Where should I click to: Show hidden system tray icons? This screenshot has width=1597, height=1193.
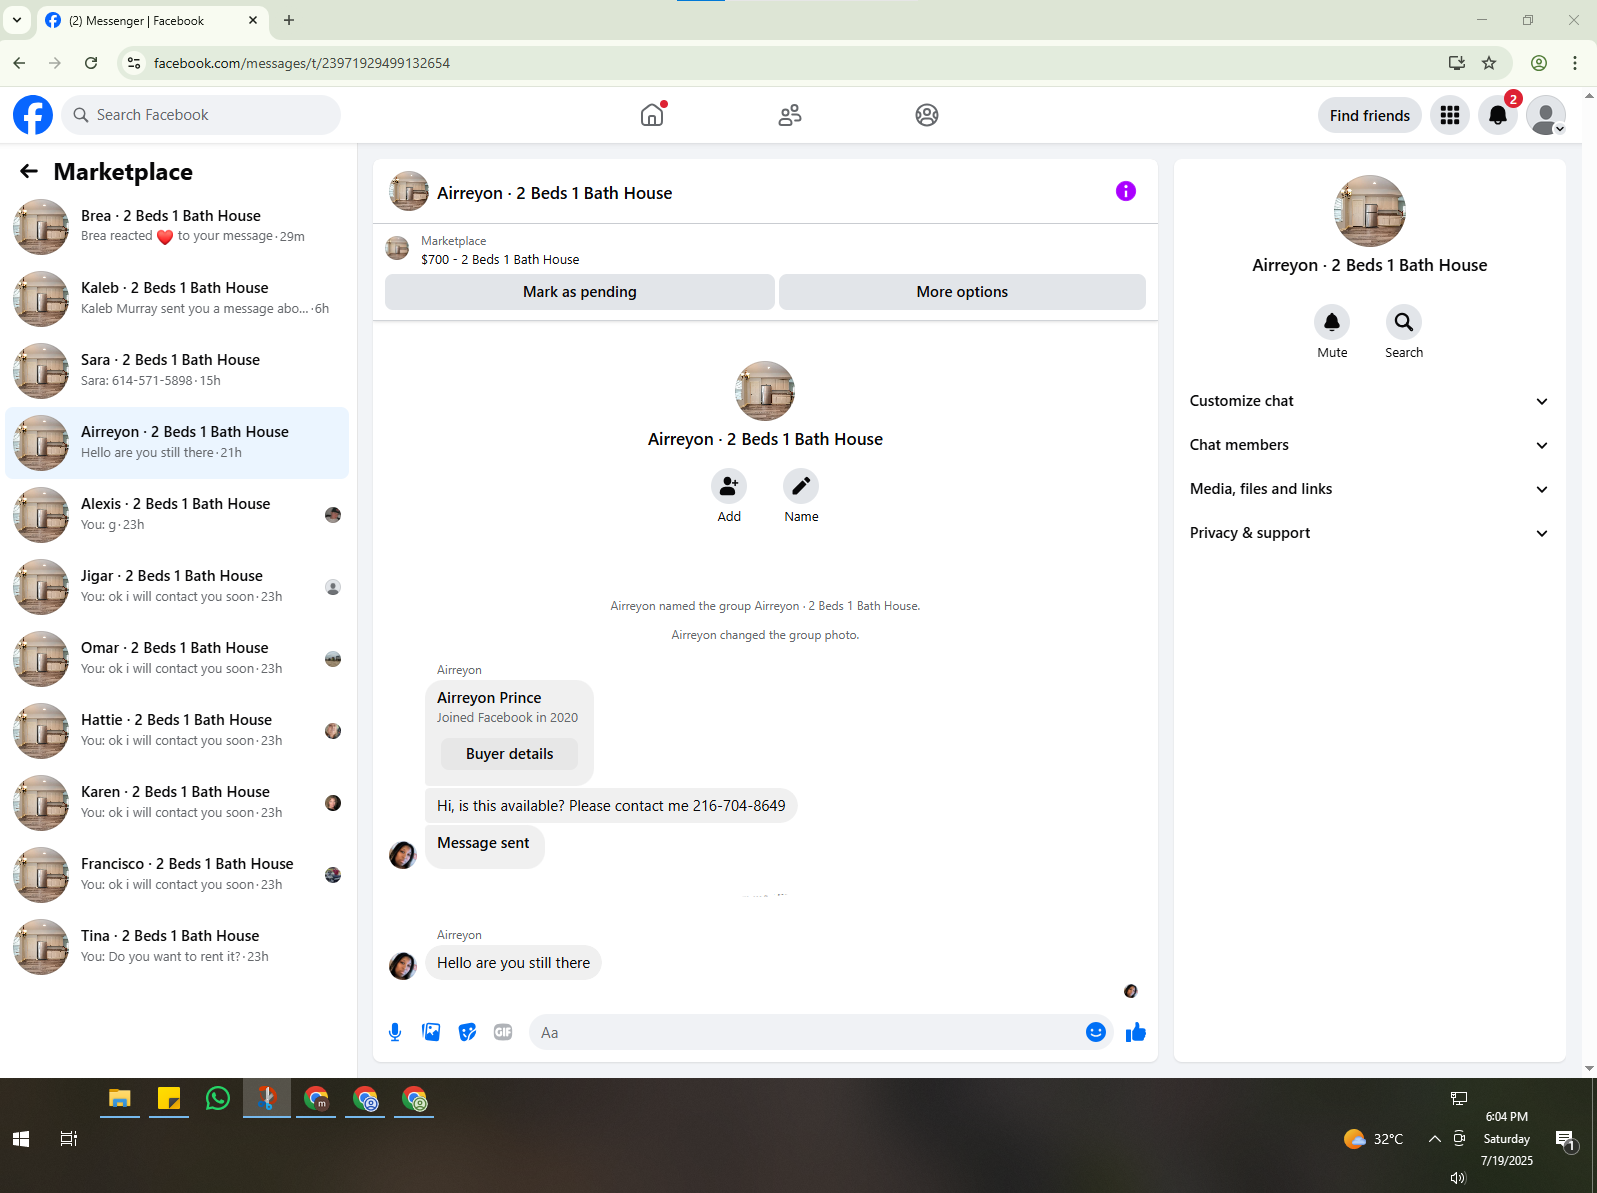[1434, 1139]
